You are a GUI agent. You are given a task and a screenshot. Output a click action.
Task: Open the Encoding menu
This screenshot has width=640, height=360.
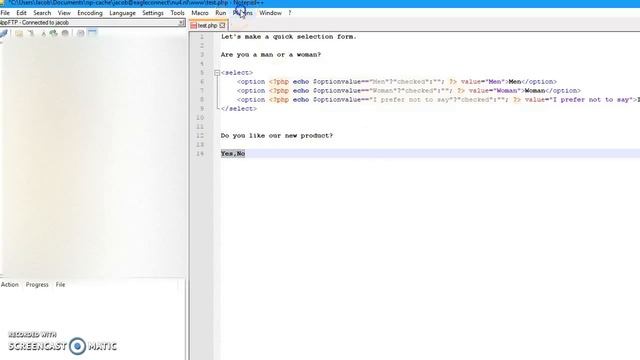pyautogui.click(x=90, y=13)
